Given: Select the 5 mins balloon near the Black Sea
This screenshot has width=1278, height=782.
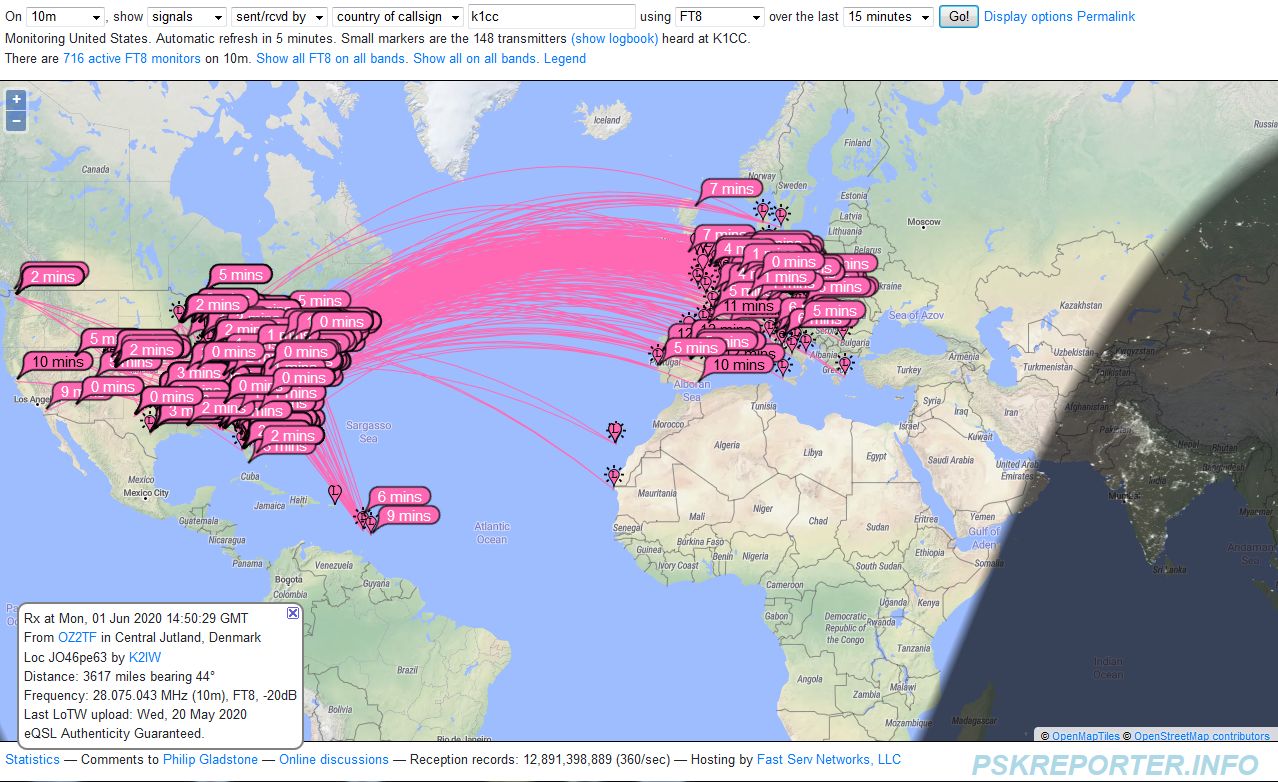Looking at the screenshot, I should click(x=833, y=311).
